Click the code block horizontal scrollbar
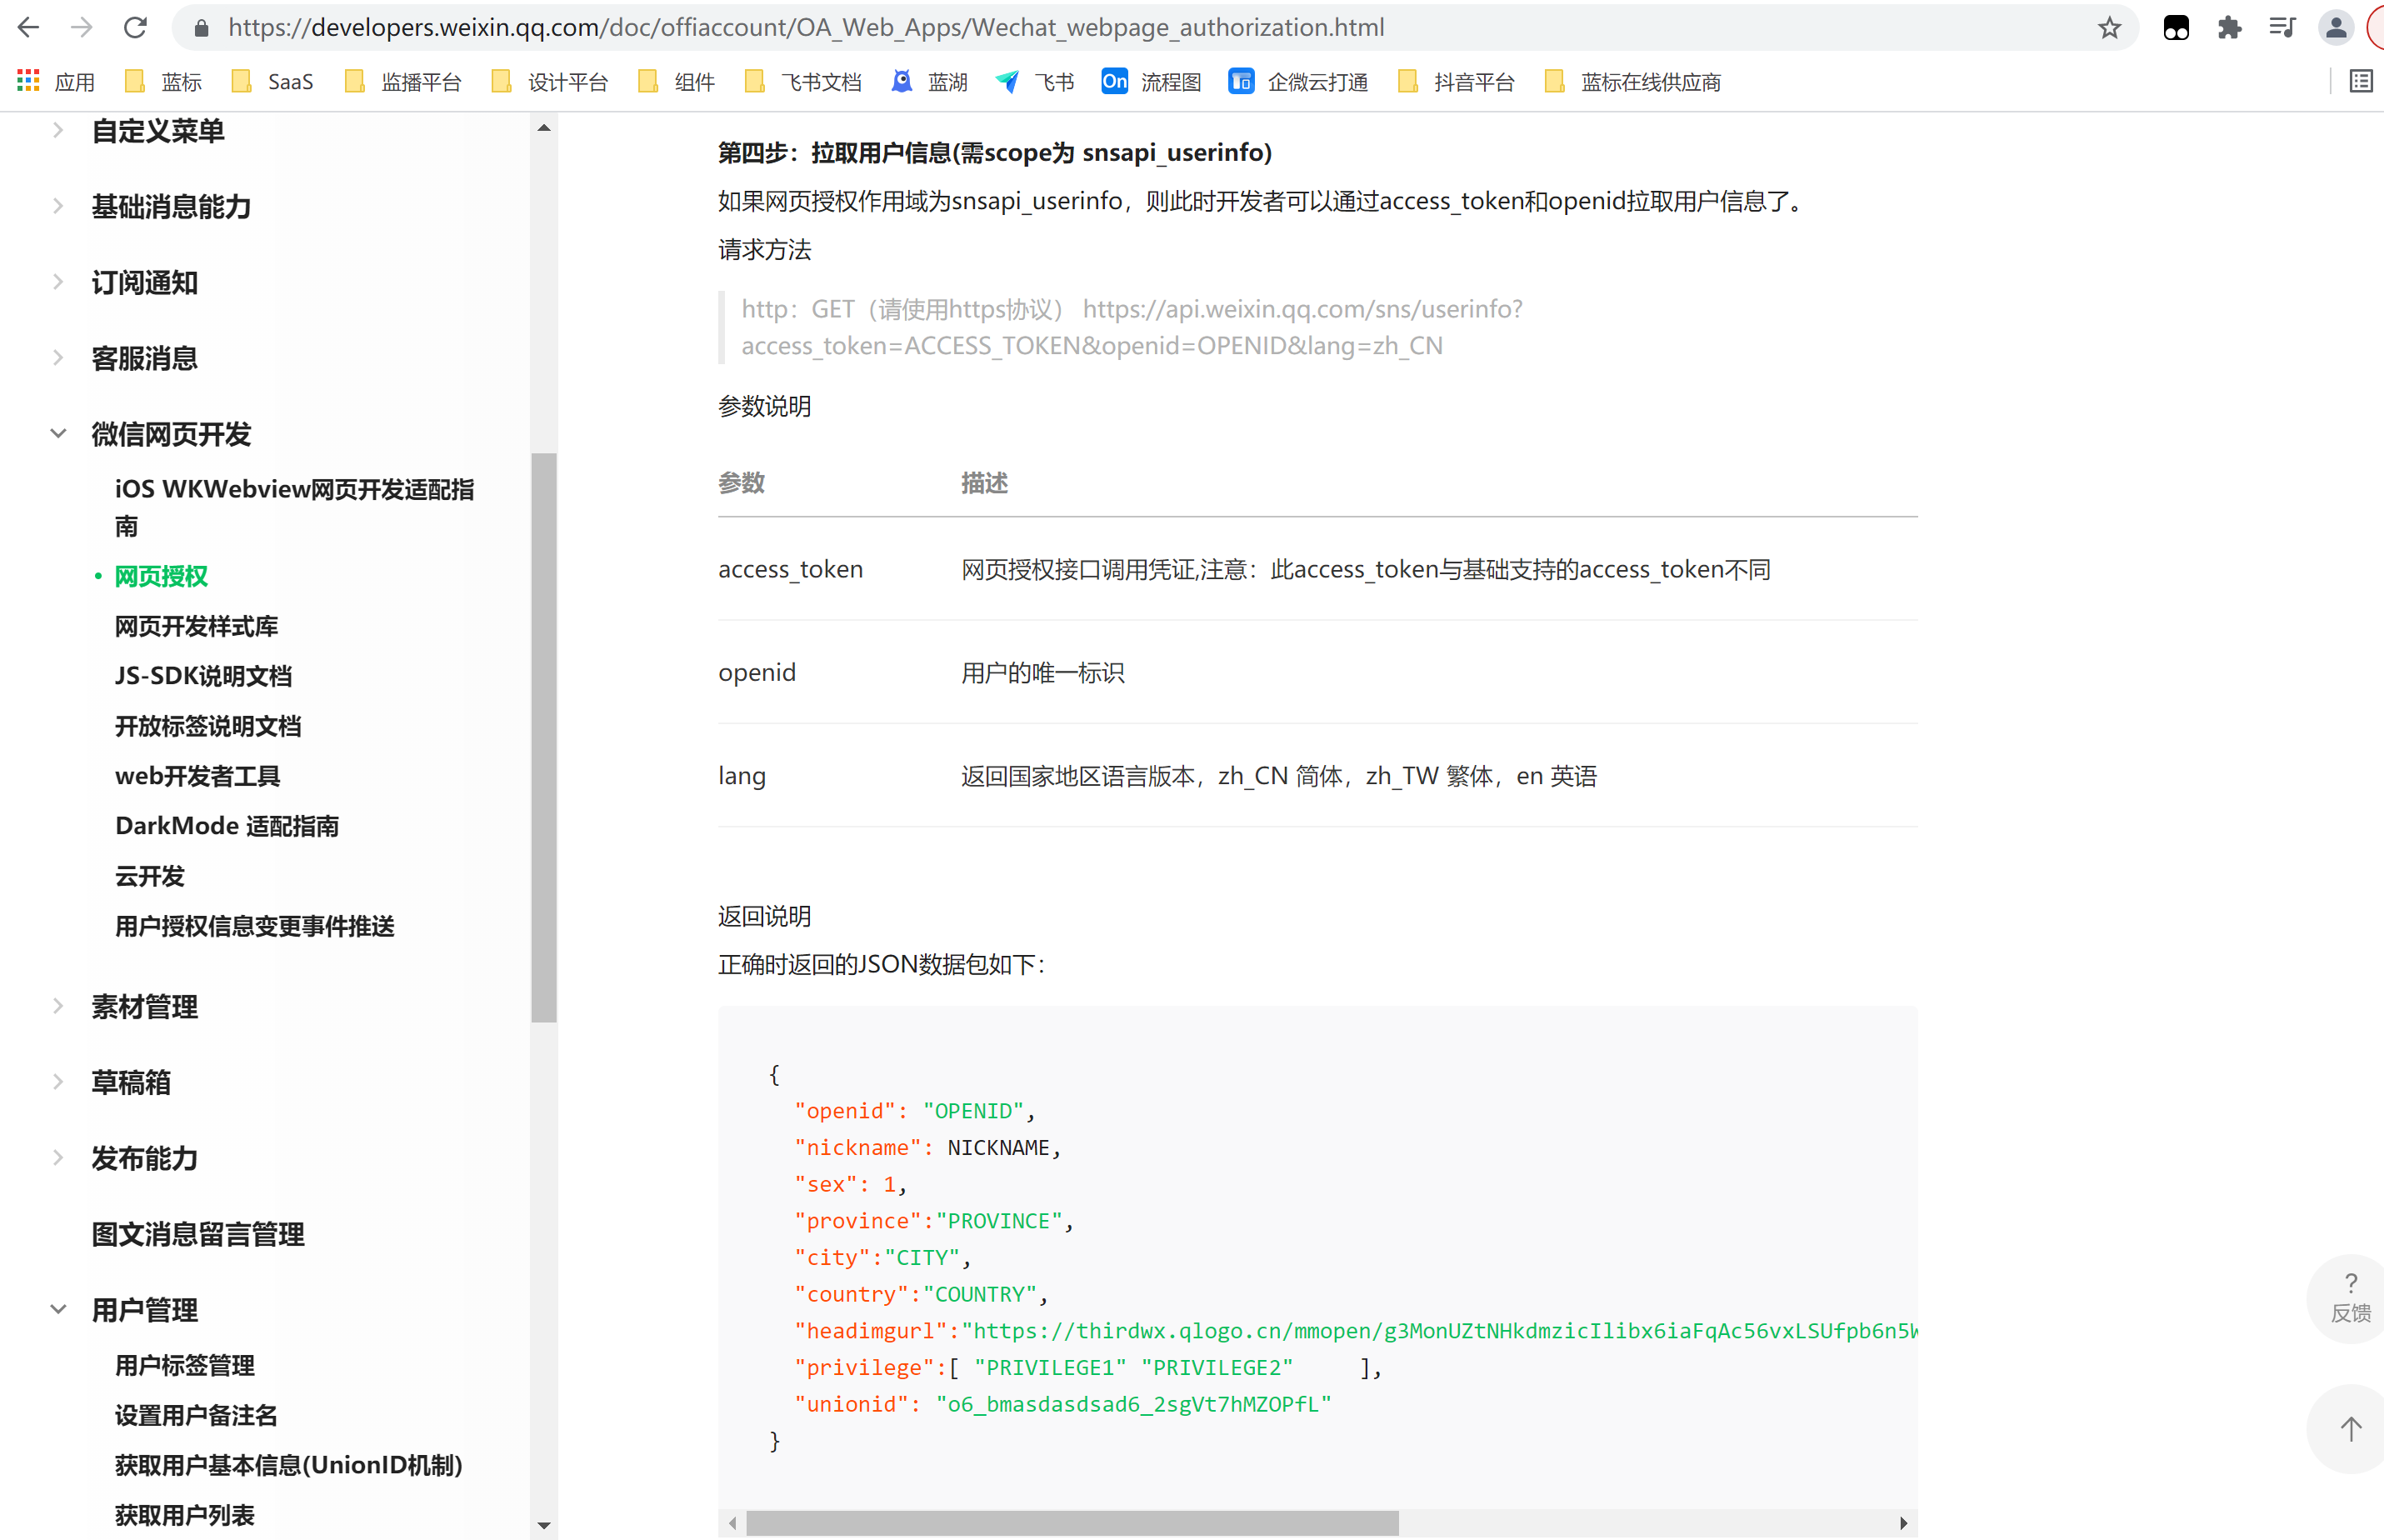The height and width of the screenshot is (1540, 2384). pyautogui.click(x=1072, y=1523)
